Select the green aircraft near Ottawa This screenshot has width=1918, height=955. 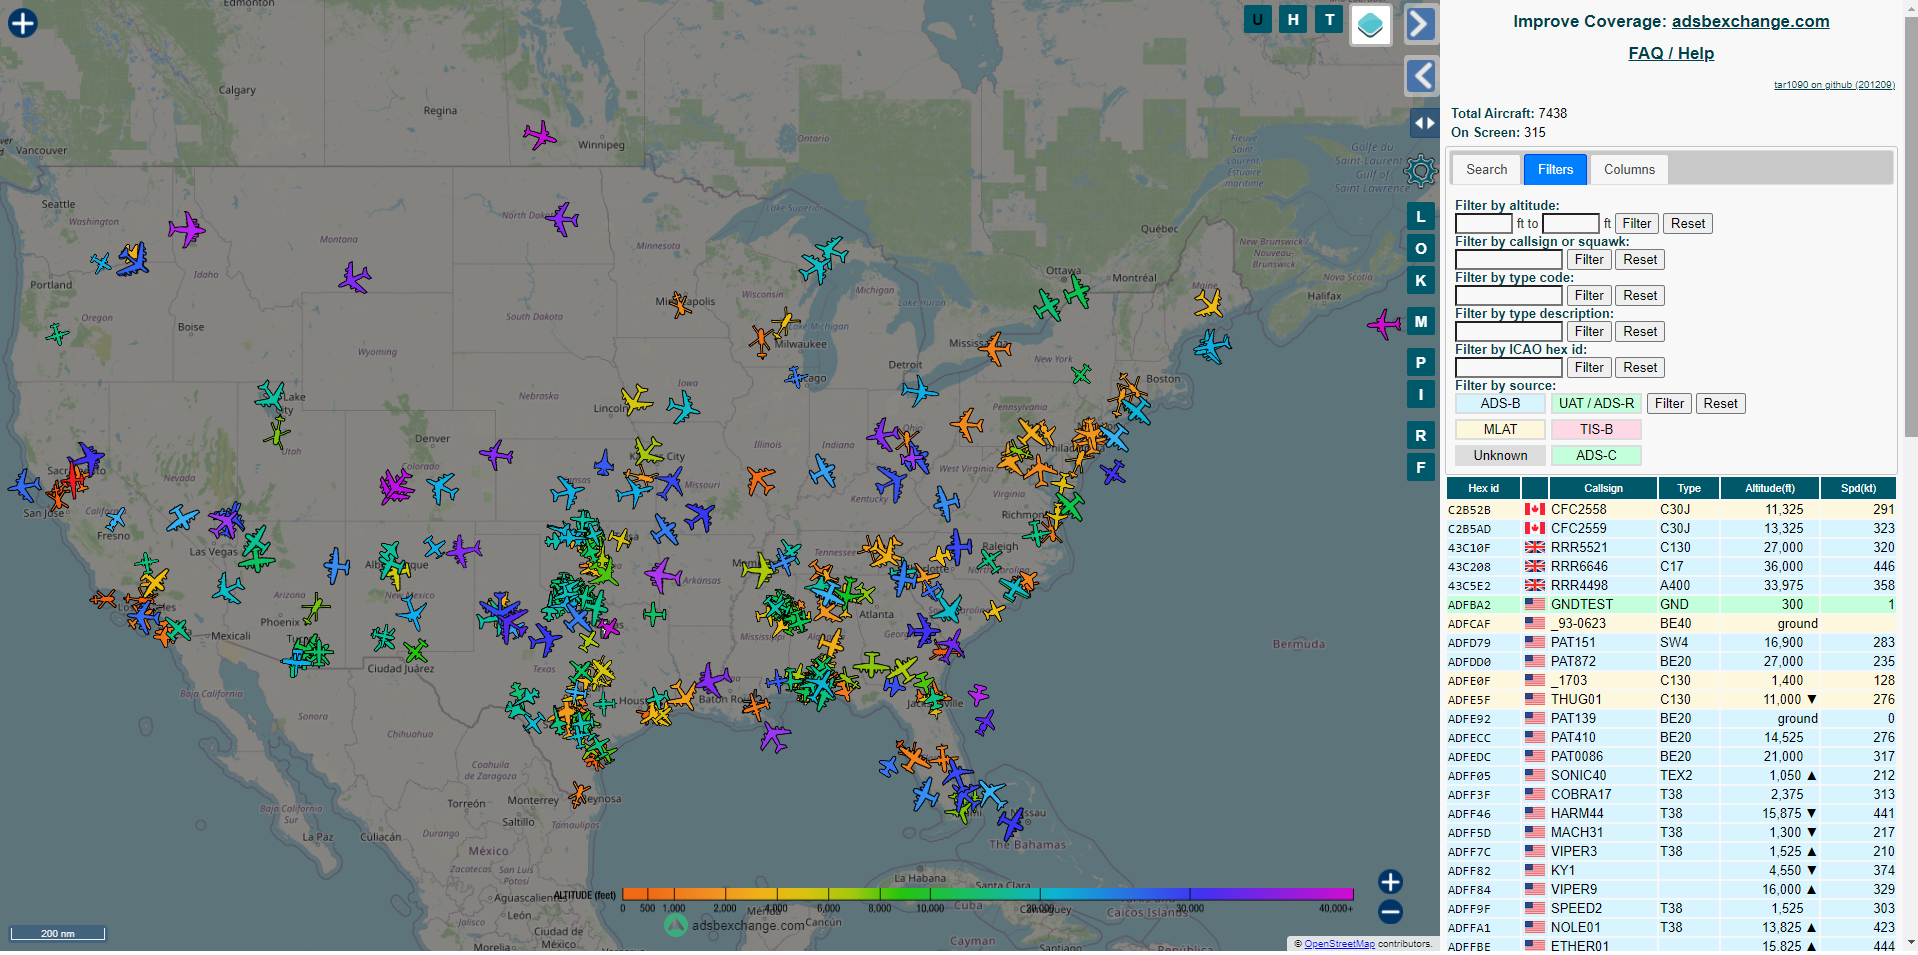[1077, 292]
